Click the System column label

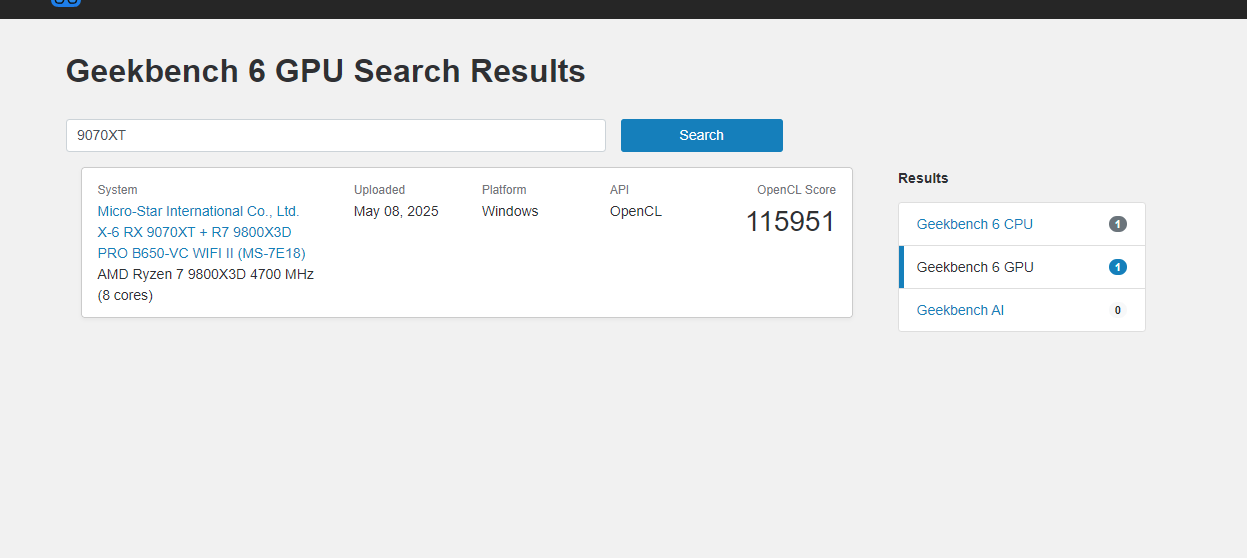click(118, 190)
